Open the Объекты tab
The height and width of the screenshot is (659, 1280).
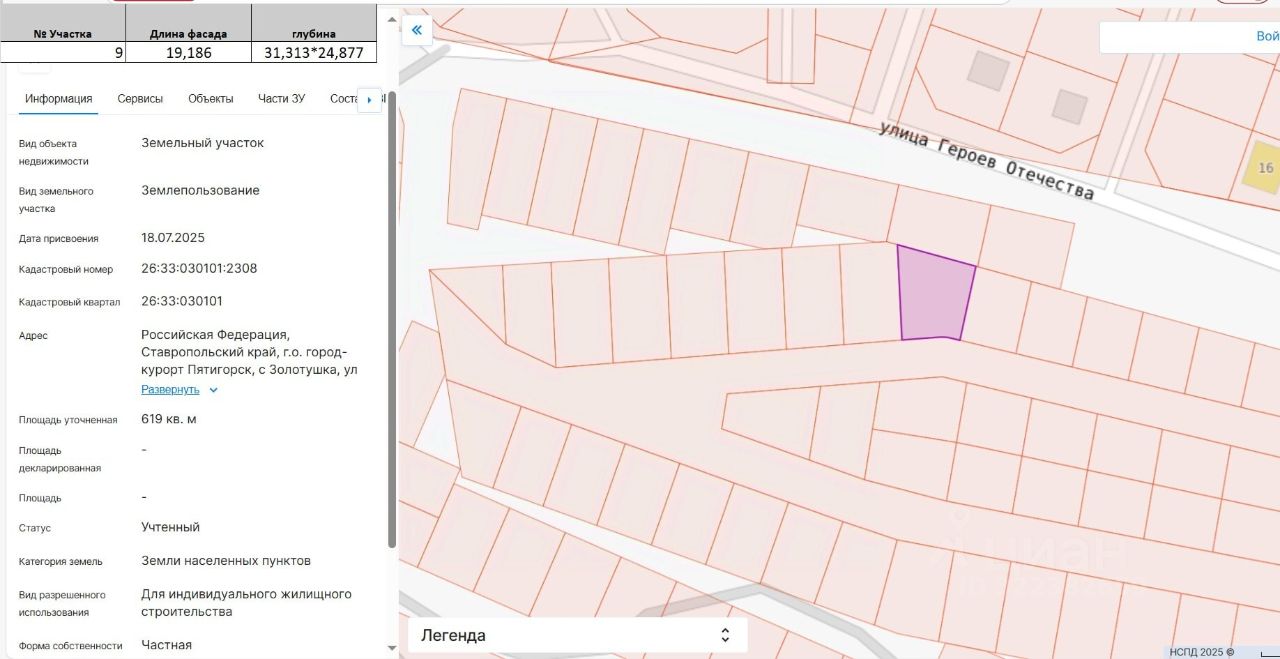(x=211, y=98)
